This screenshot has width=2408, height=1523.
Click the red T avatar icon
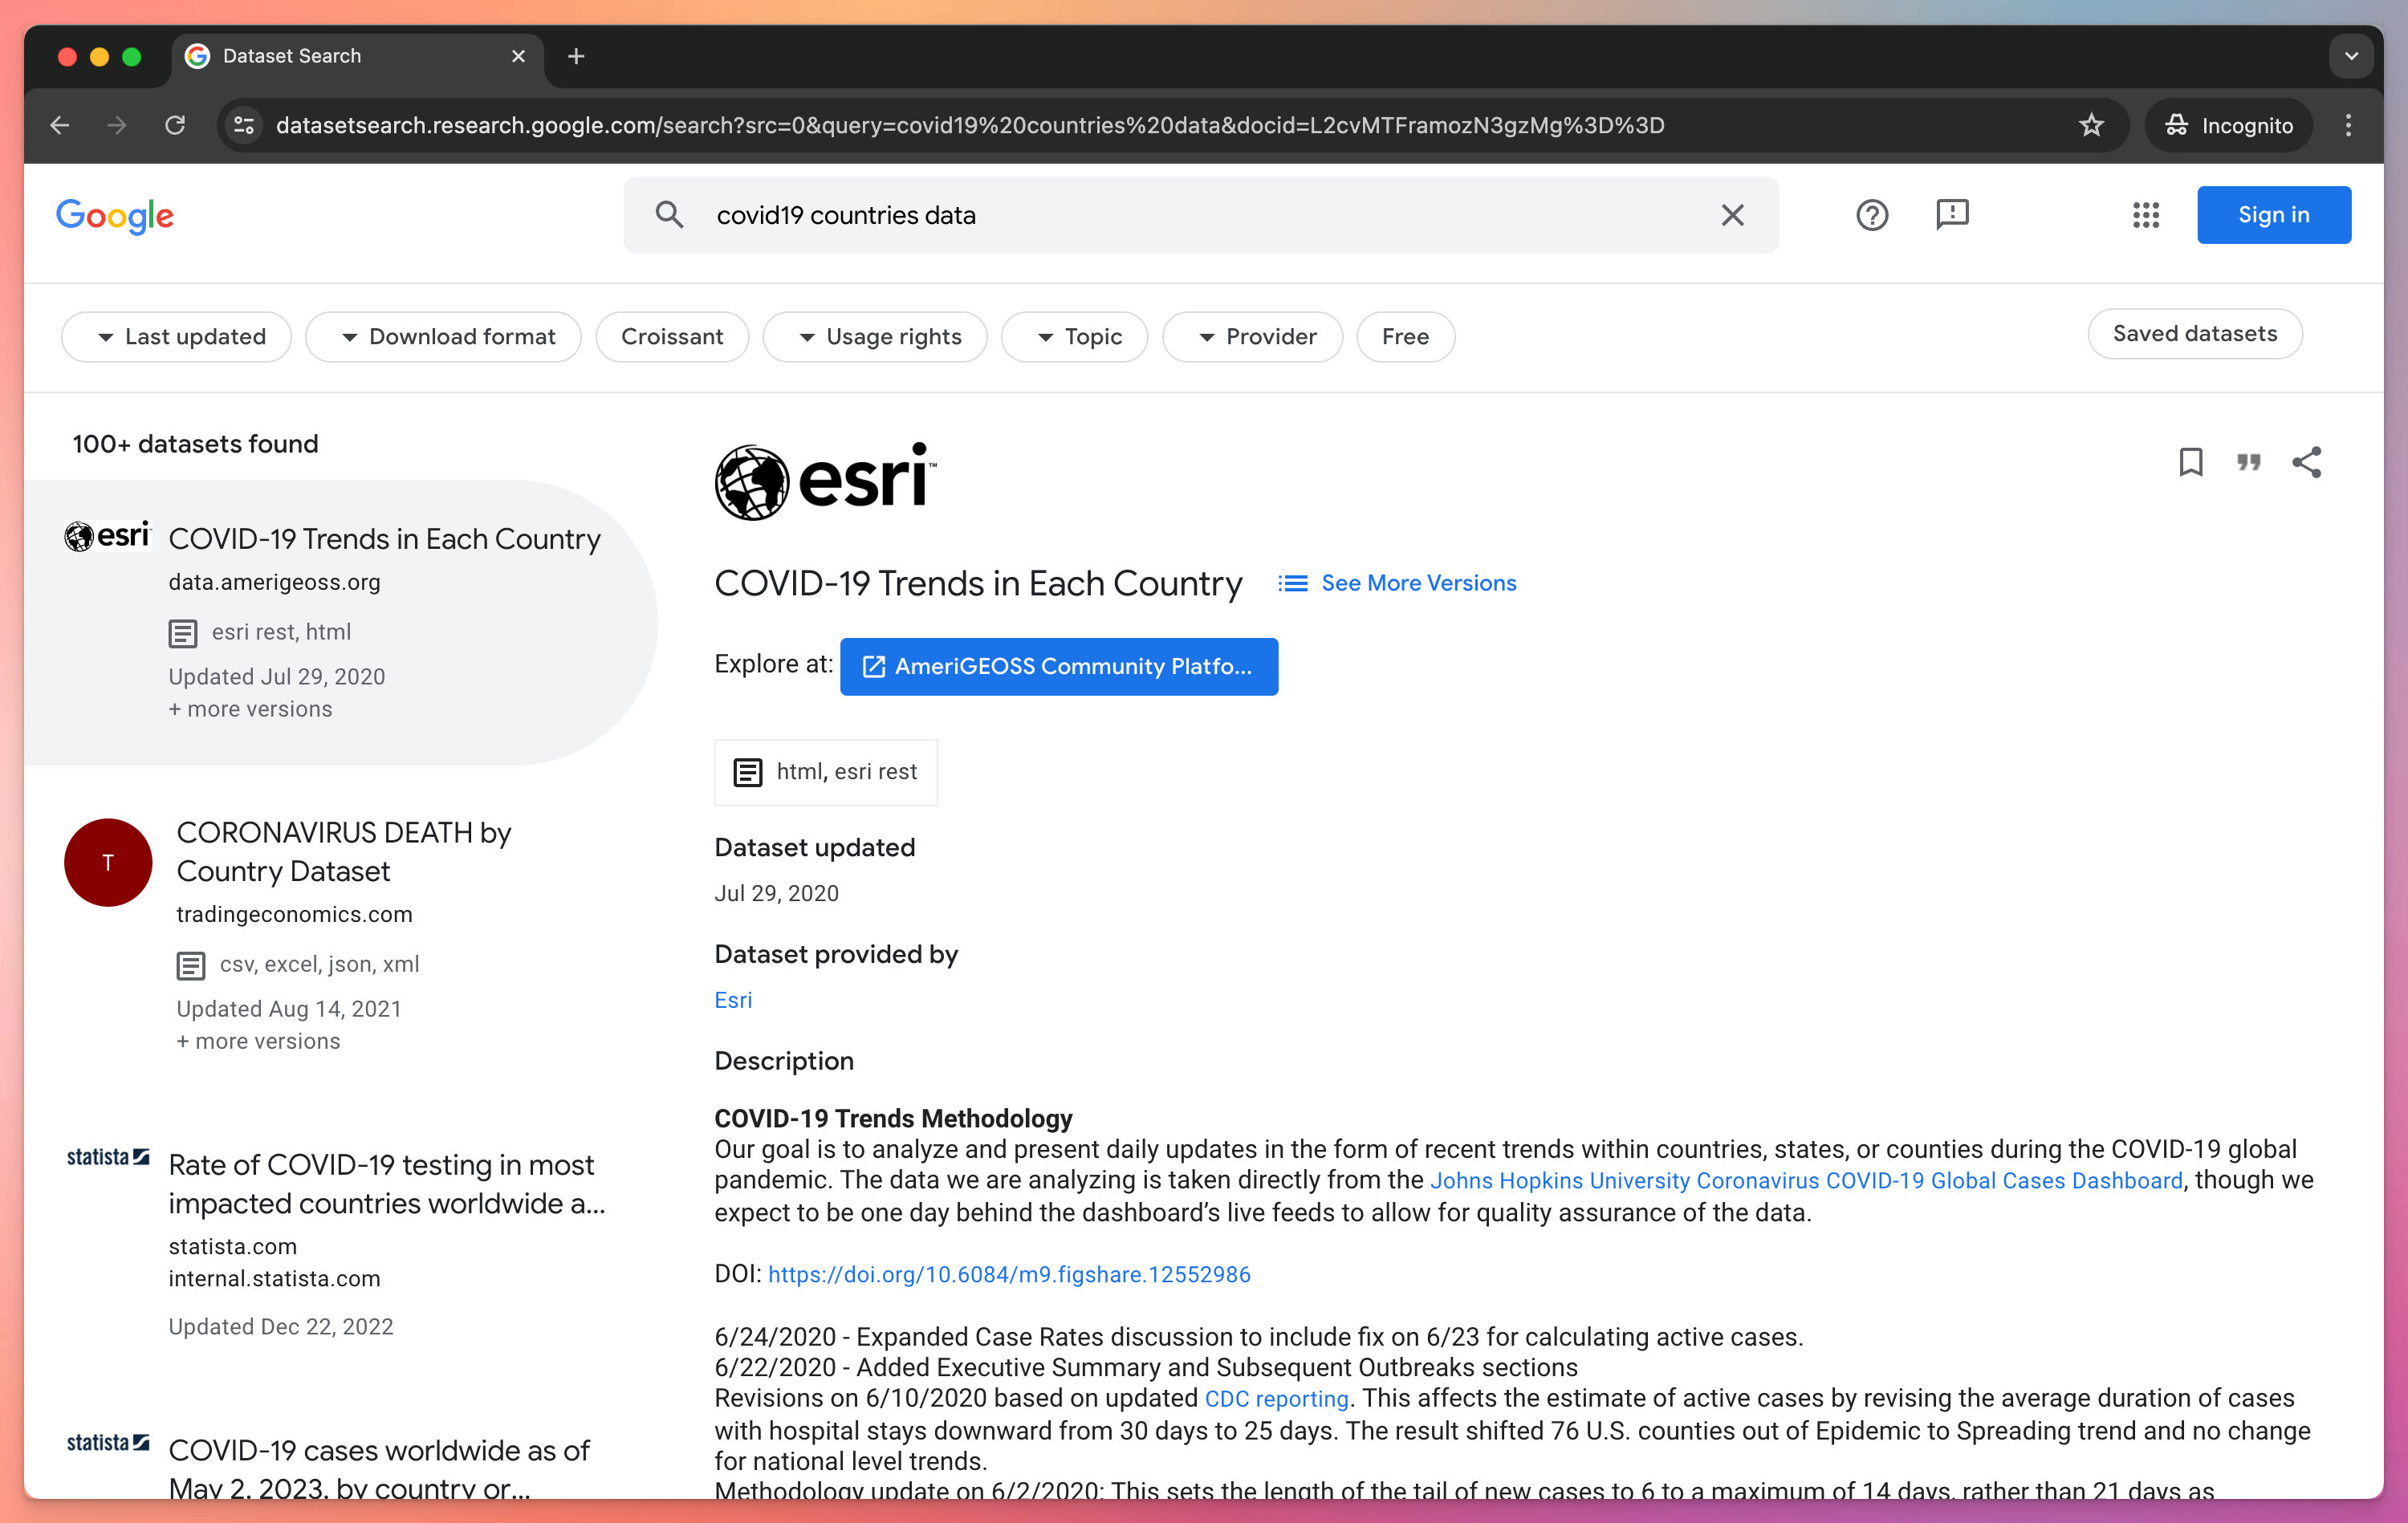(x=108, y=862)
